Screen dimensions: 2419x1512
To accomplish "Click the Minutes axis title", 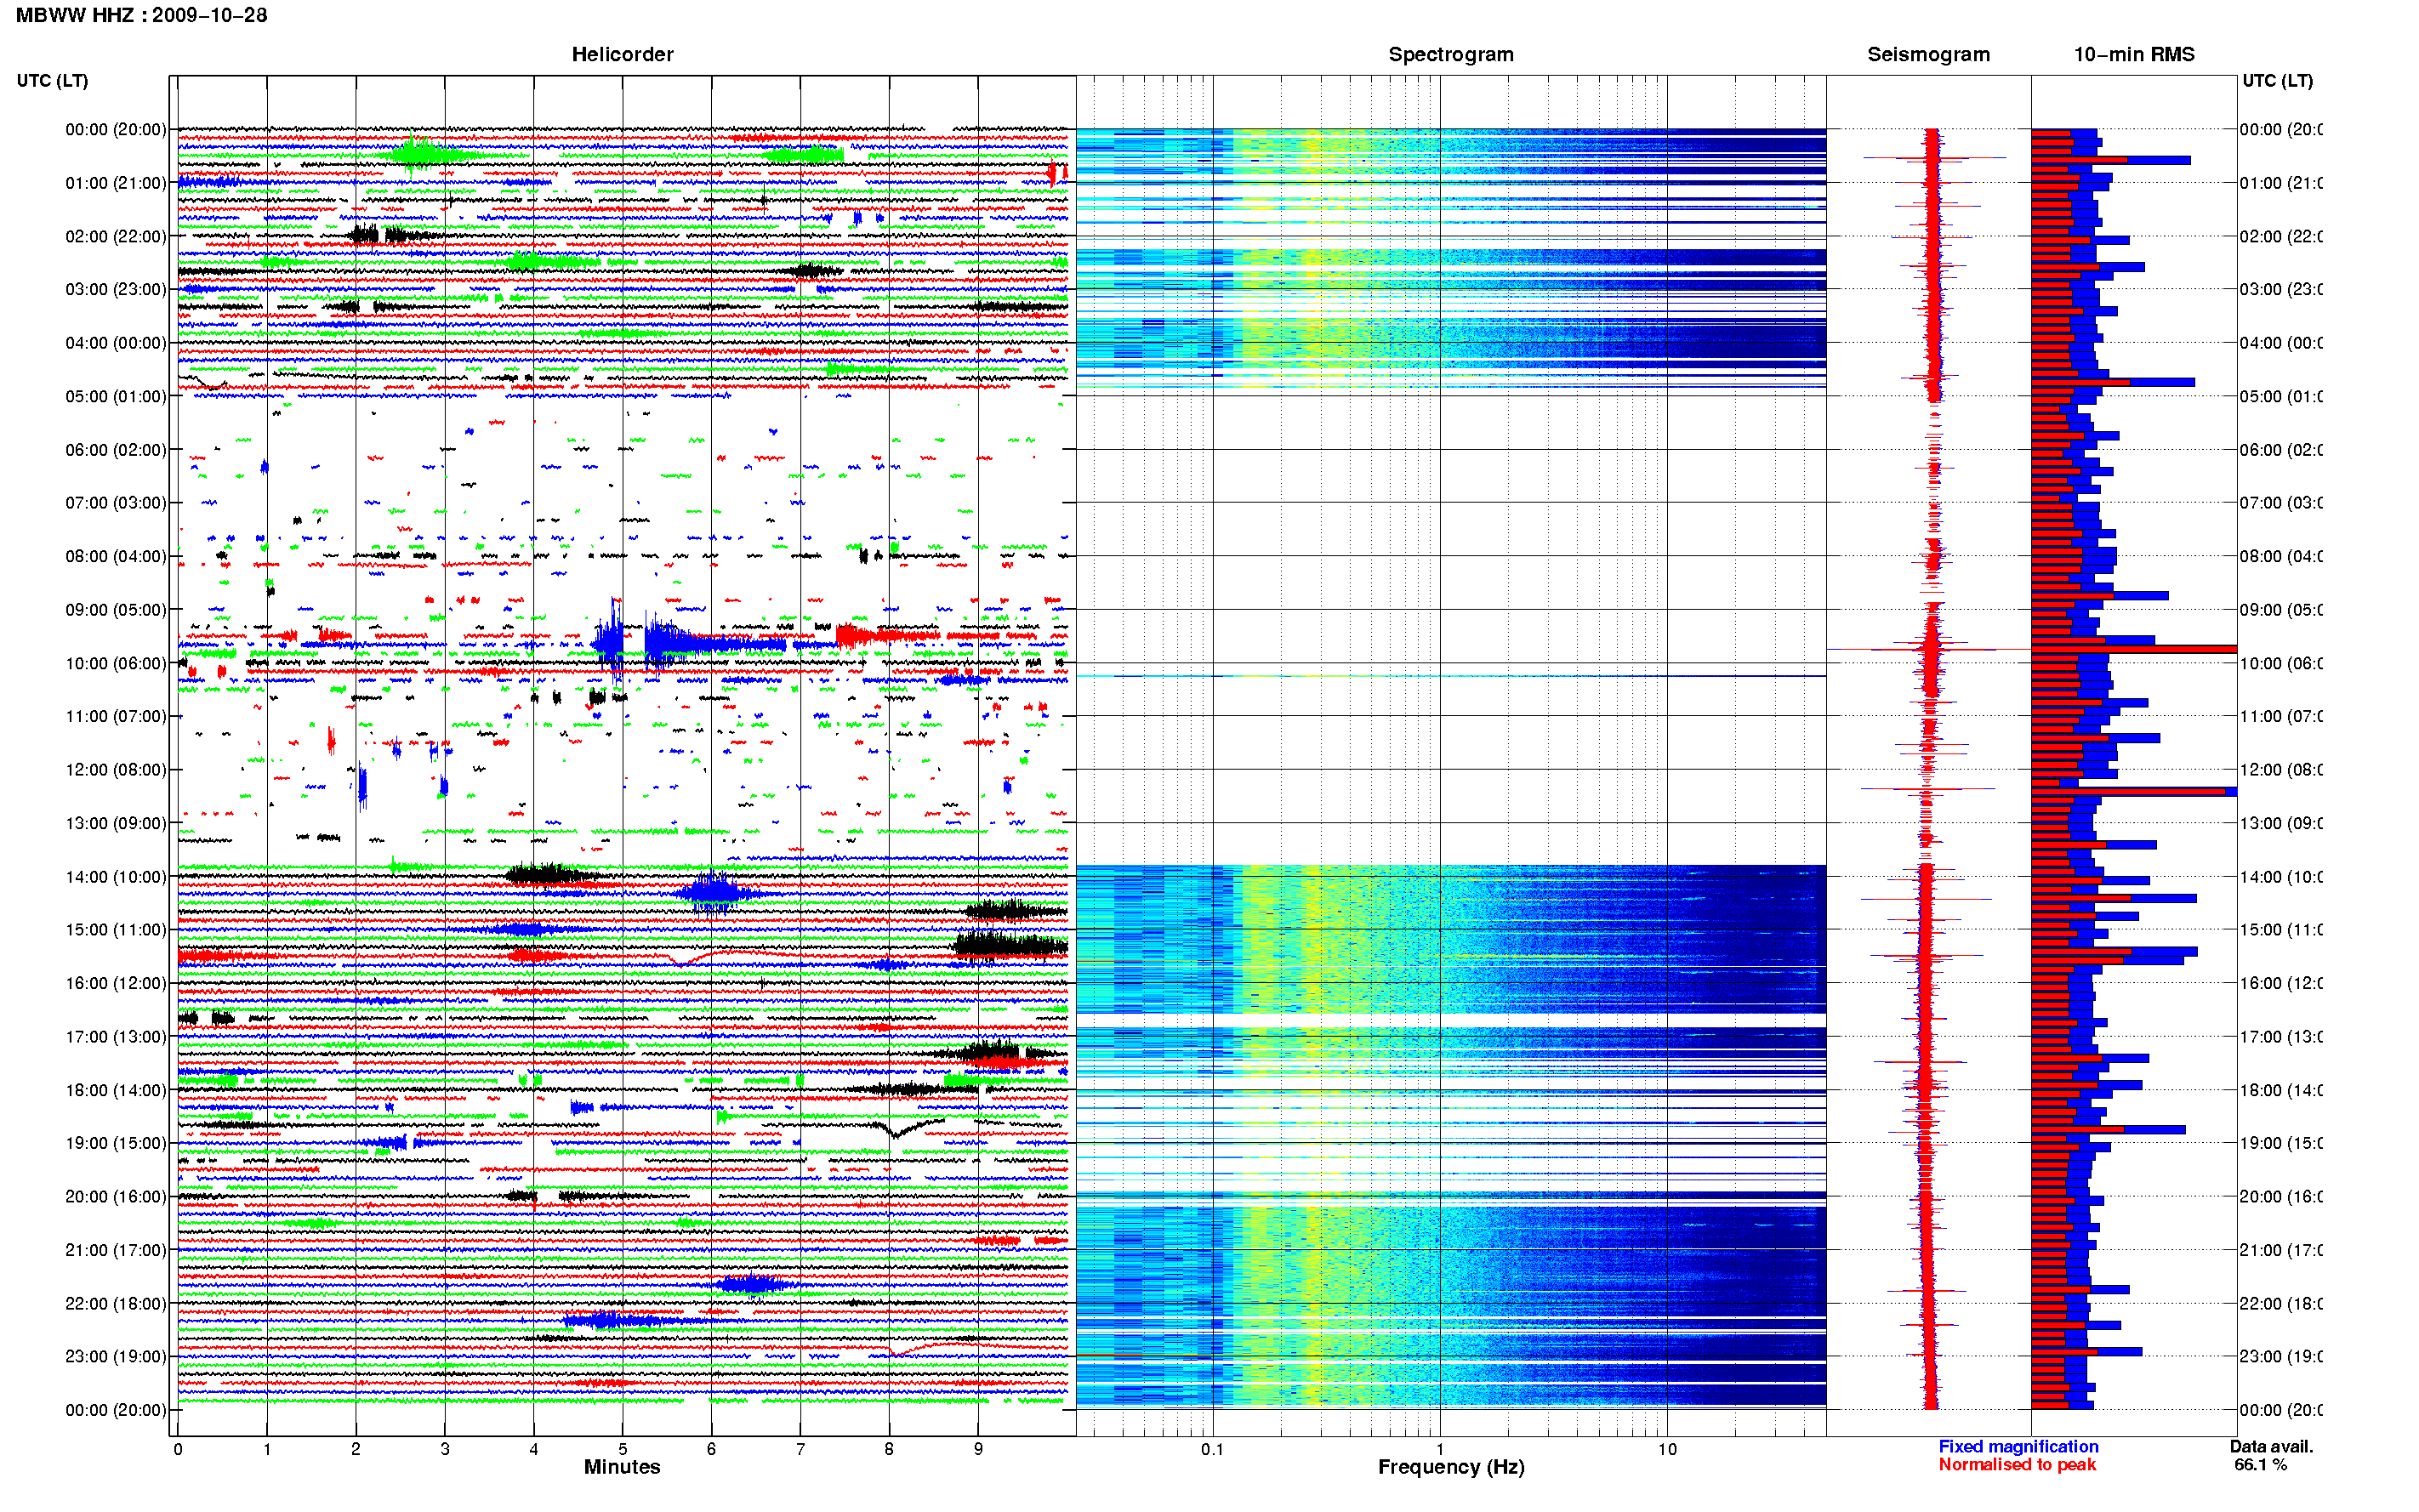I will [x=622, y=1467].
